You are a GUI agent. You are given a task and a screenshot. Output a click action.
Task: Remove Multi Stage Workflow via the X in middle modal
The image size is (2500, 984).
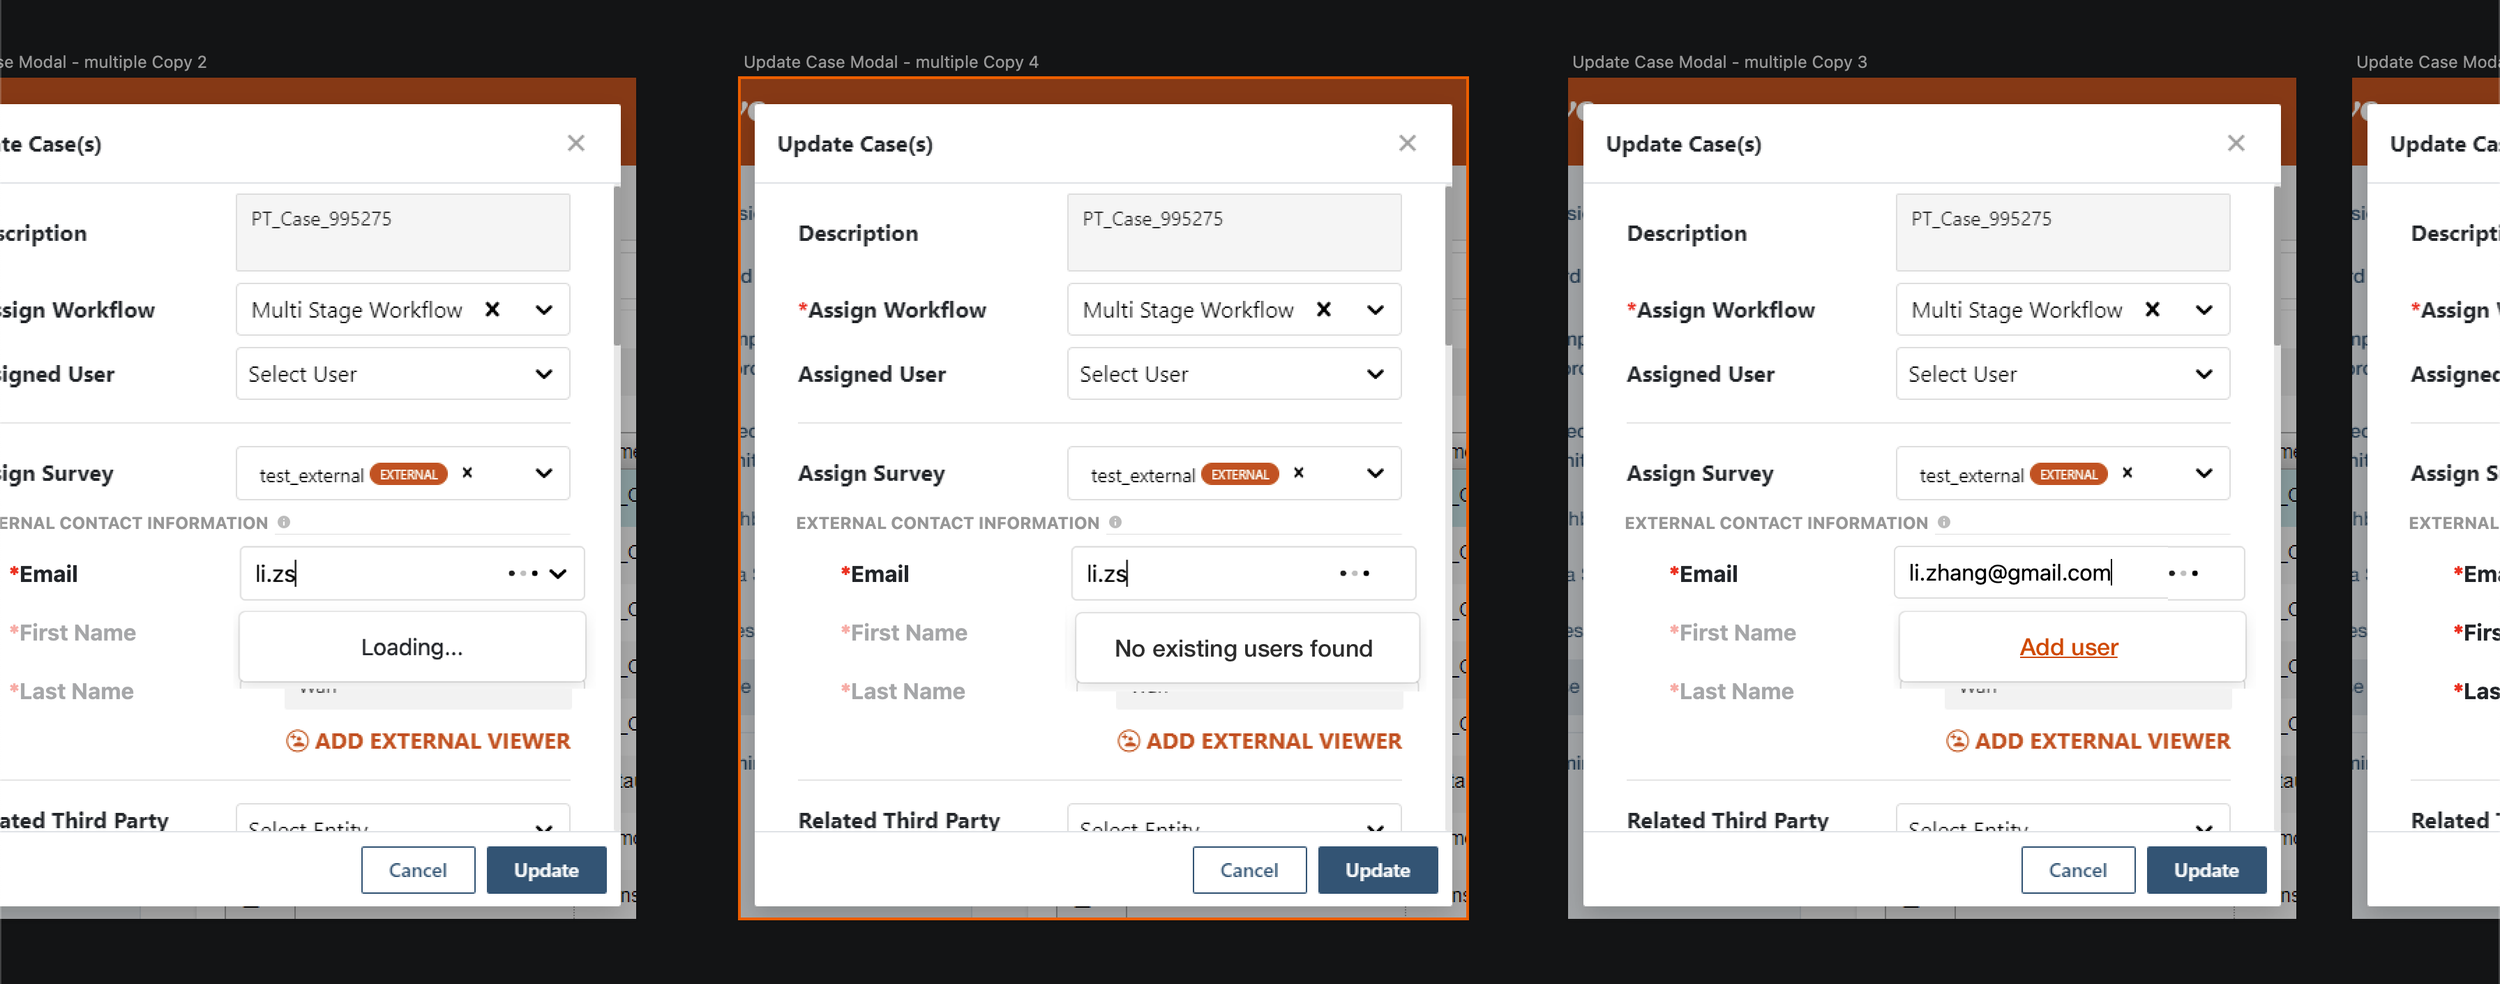click(x=1324, y=310)
